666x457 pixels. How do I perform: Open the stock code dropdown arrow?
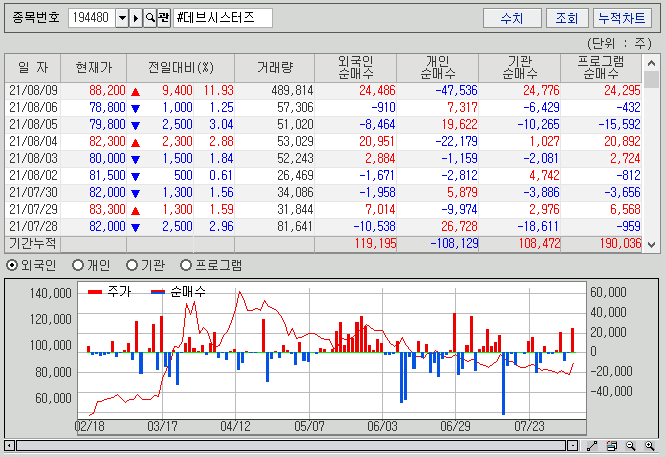click(x=122, y=18)
